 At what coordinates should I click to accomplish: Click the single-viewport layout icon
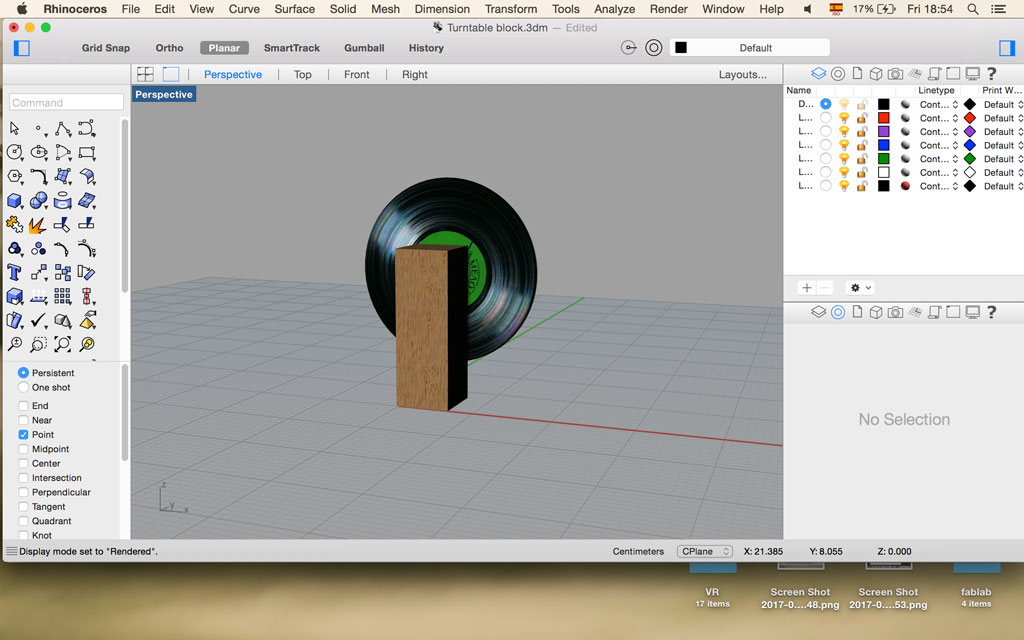170,74
